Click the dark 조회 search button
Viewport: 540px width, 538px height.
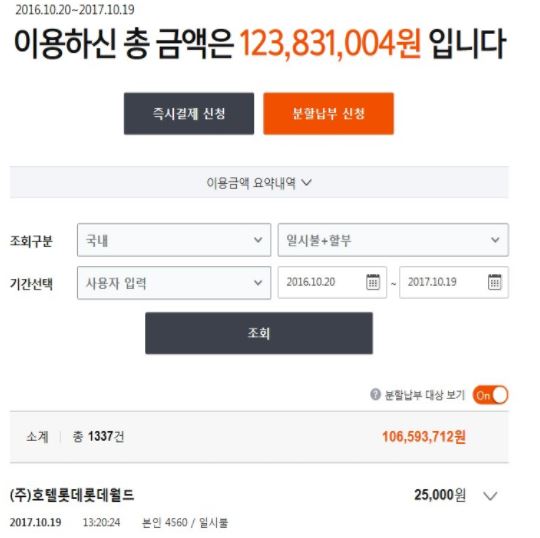pyautogui.click(x=259, y=333)
